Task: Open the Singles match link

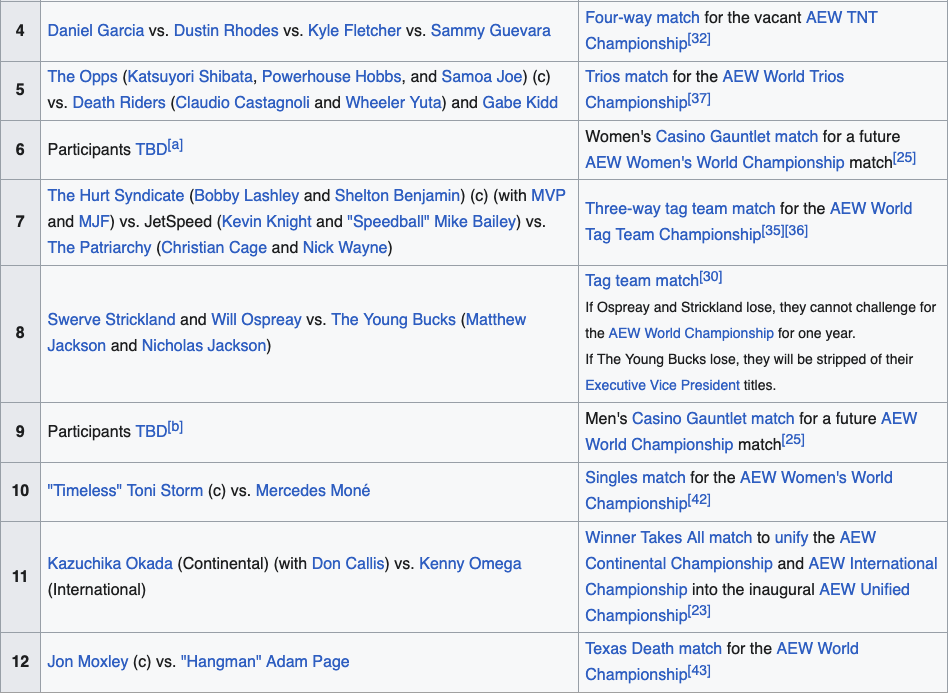Action: point(635,478)
